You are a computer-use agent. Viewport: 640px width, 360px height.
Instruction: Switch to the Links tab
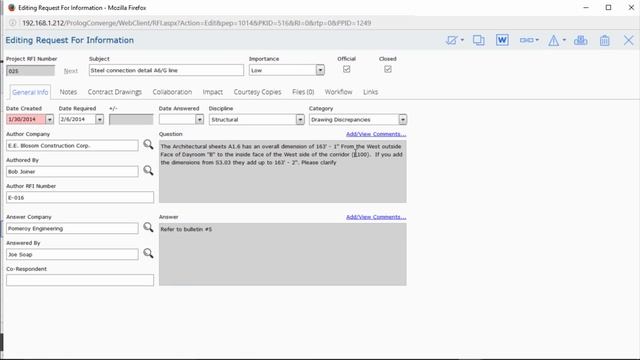[x=371, y=92]
